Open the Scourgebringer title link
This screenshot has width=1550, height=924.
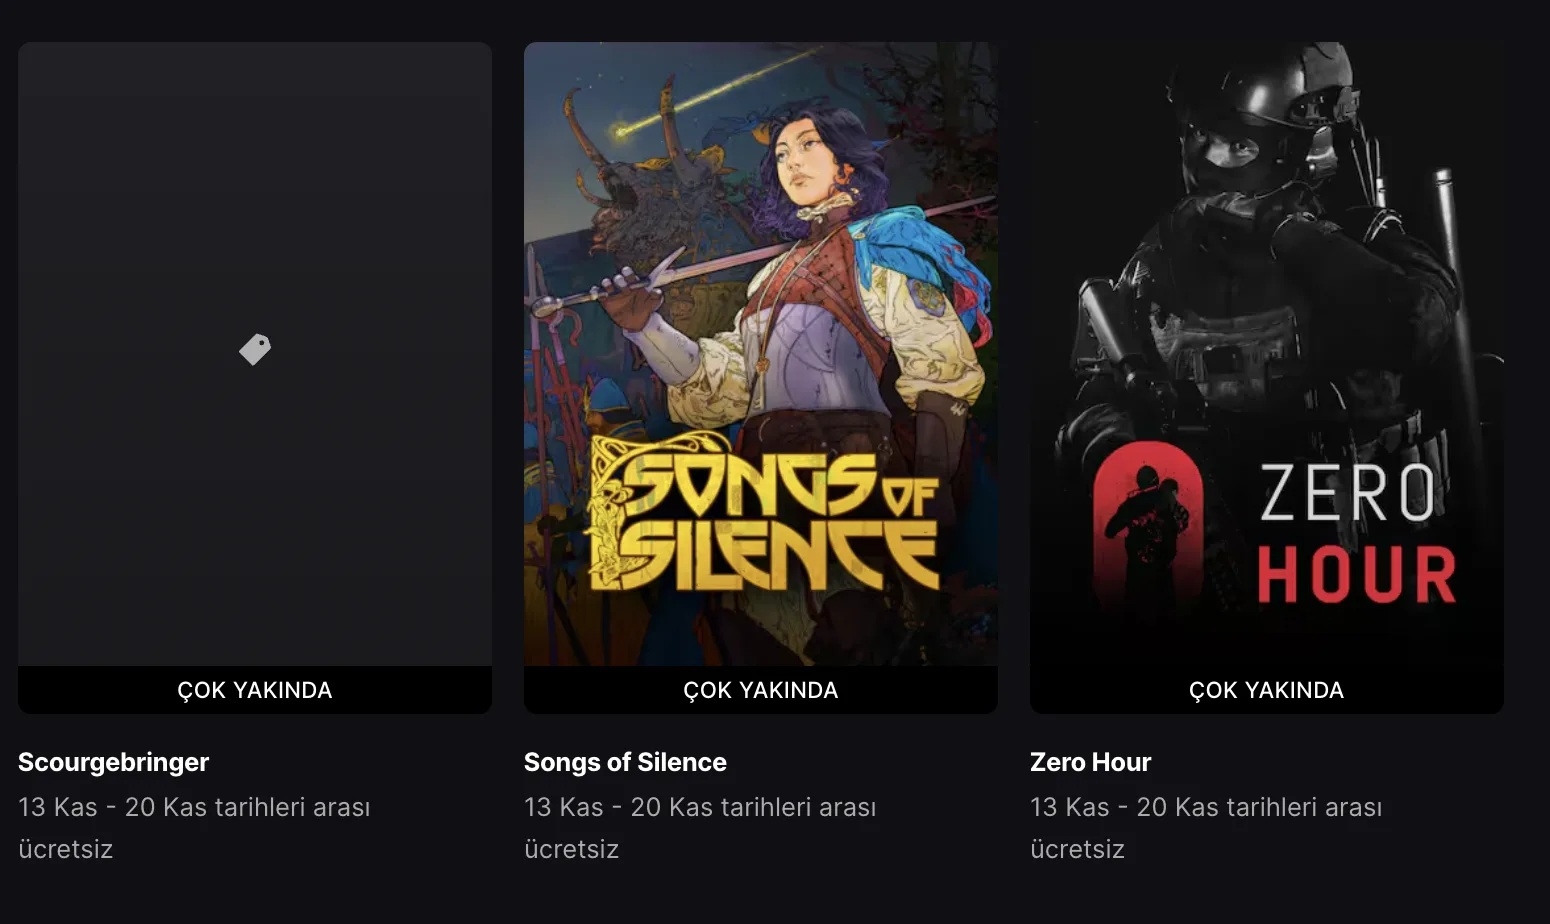[x=113, y=762]
